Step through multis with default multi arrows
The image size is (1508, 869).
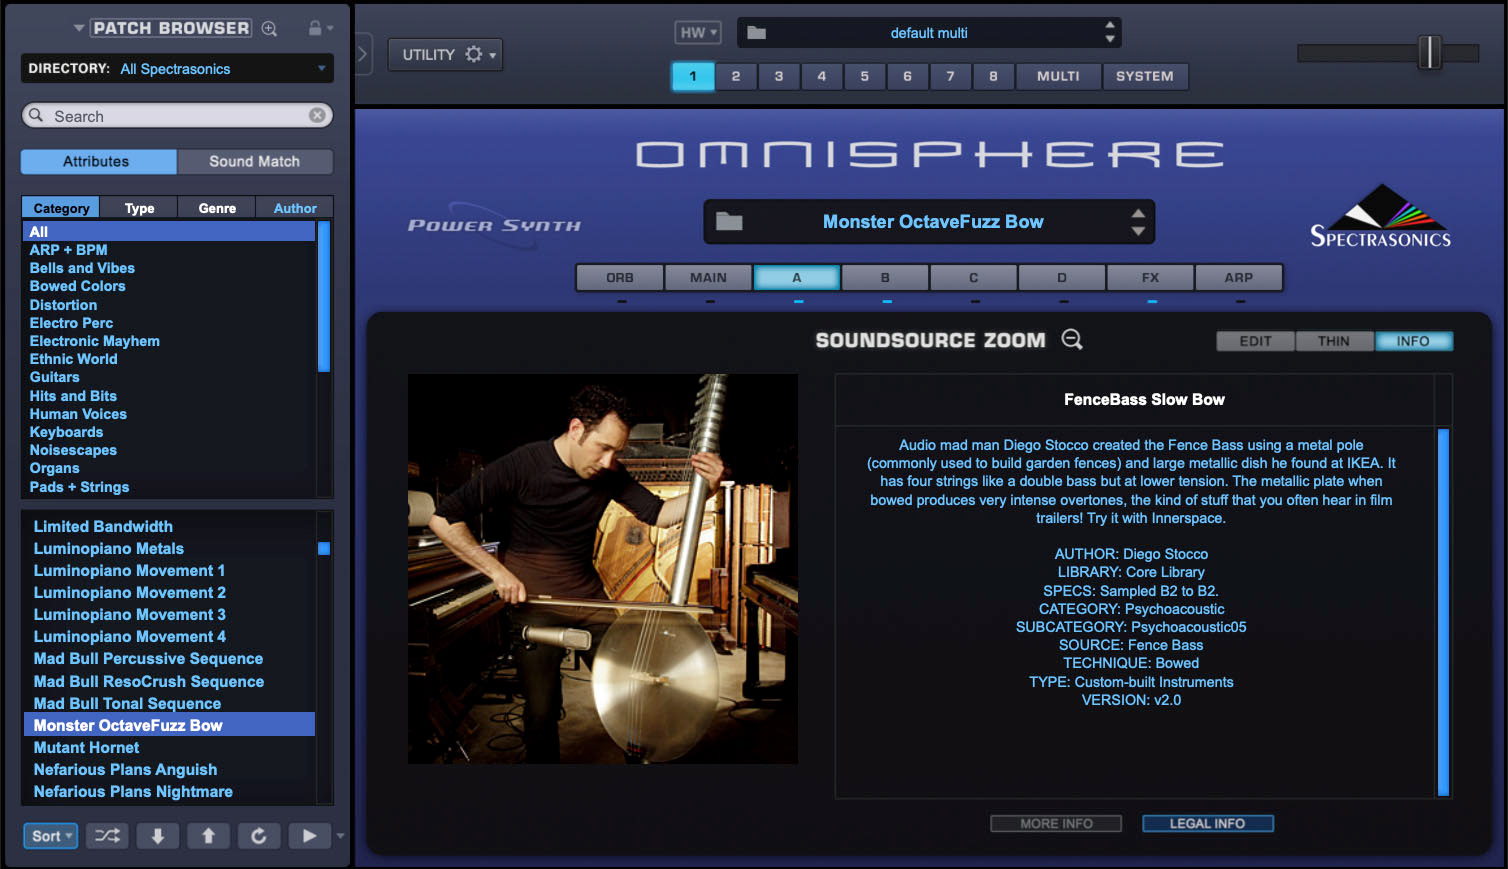click(1109, 32)
